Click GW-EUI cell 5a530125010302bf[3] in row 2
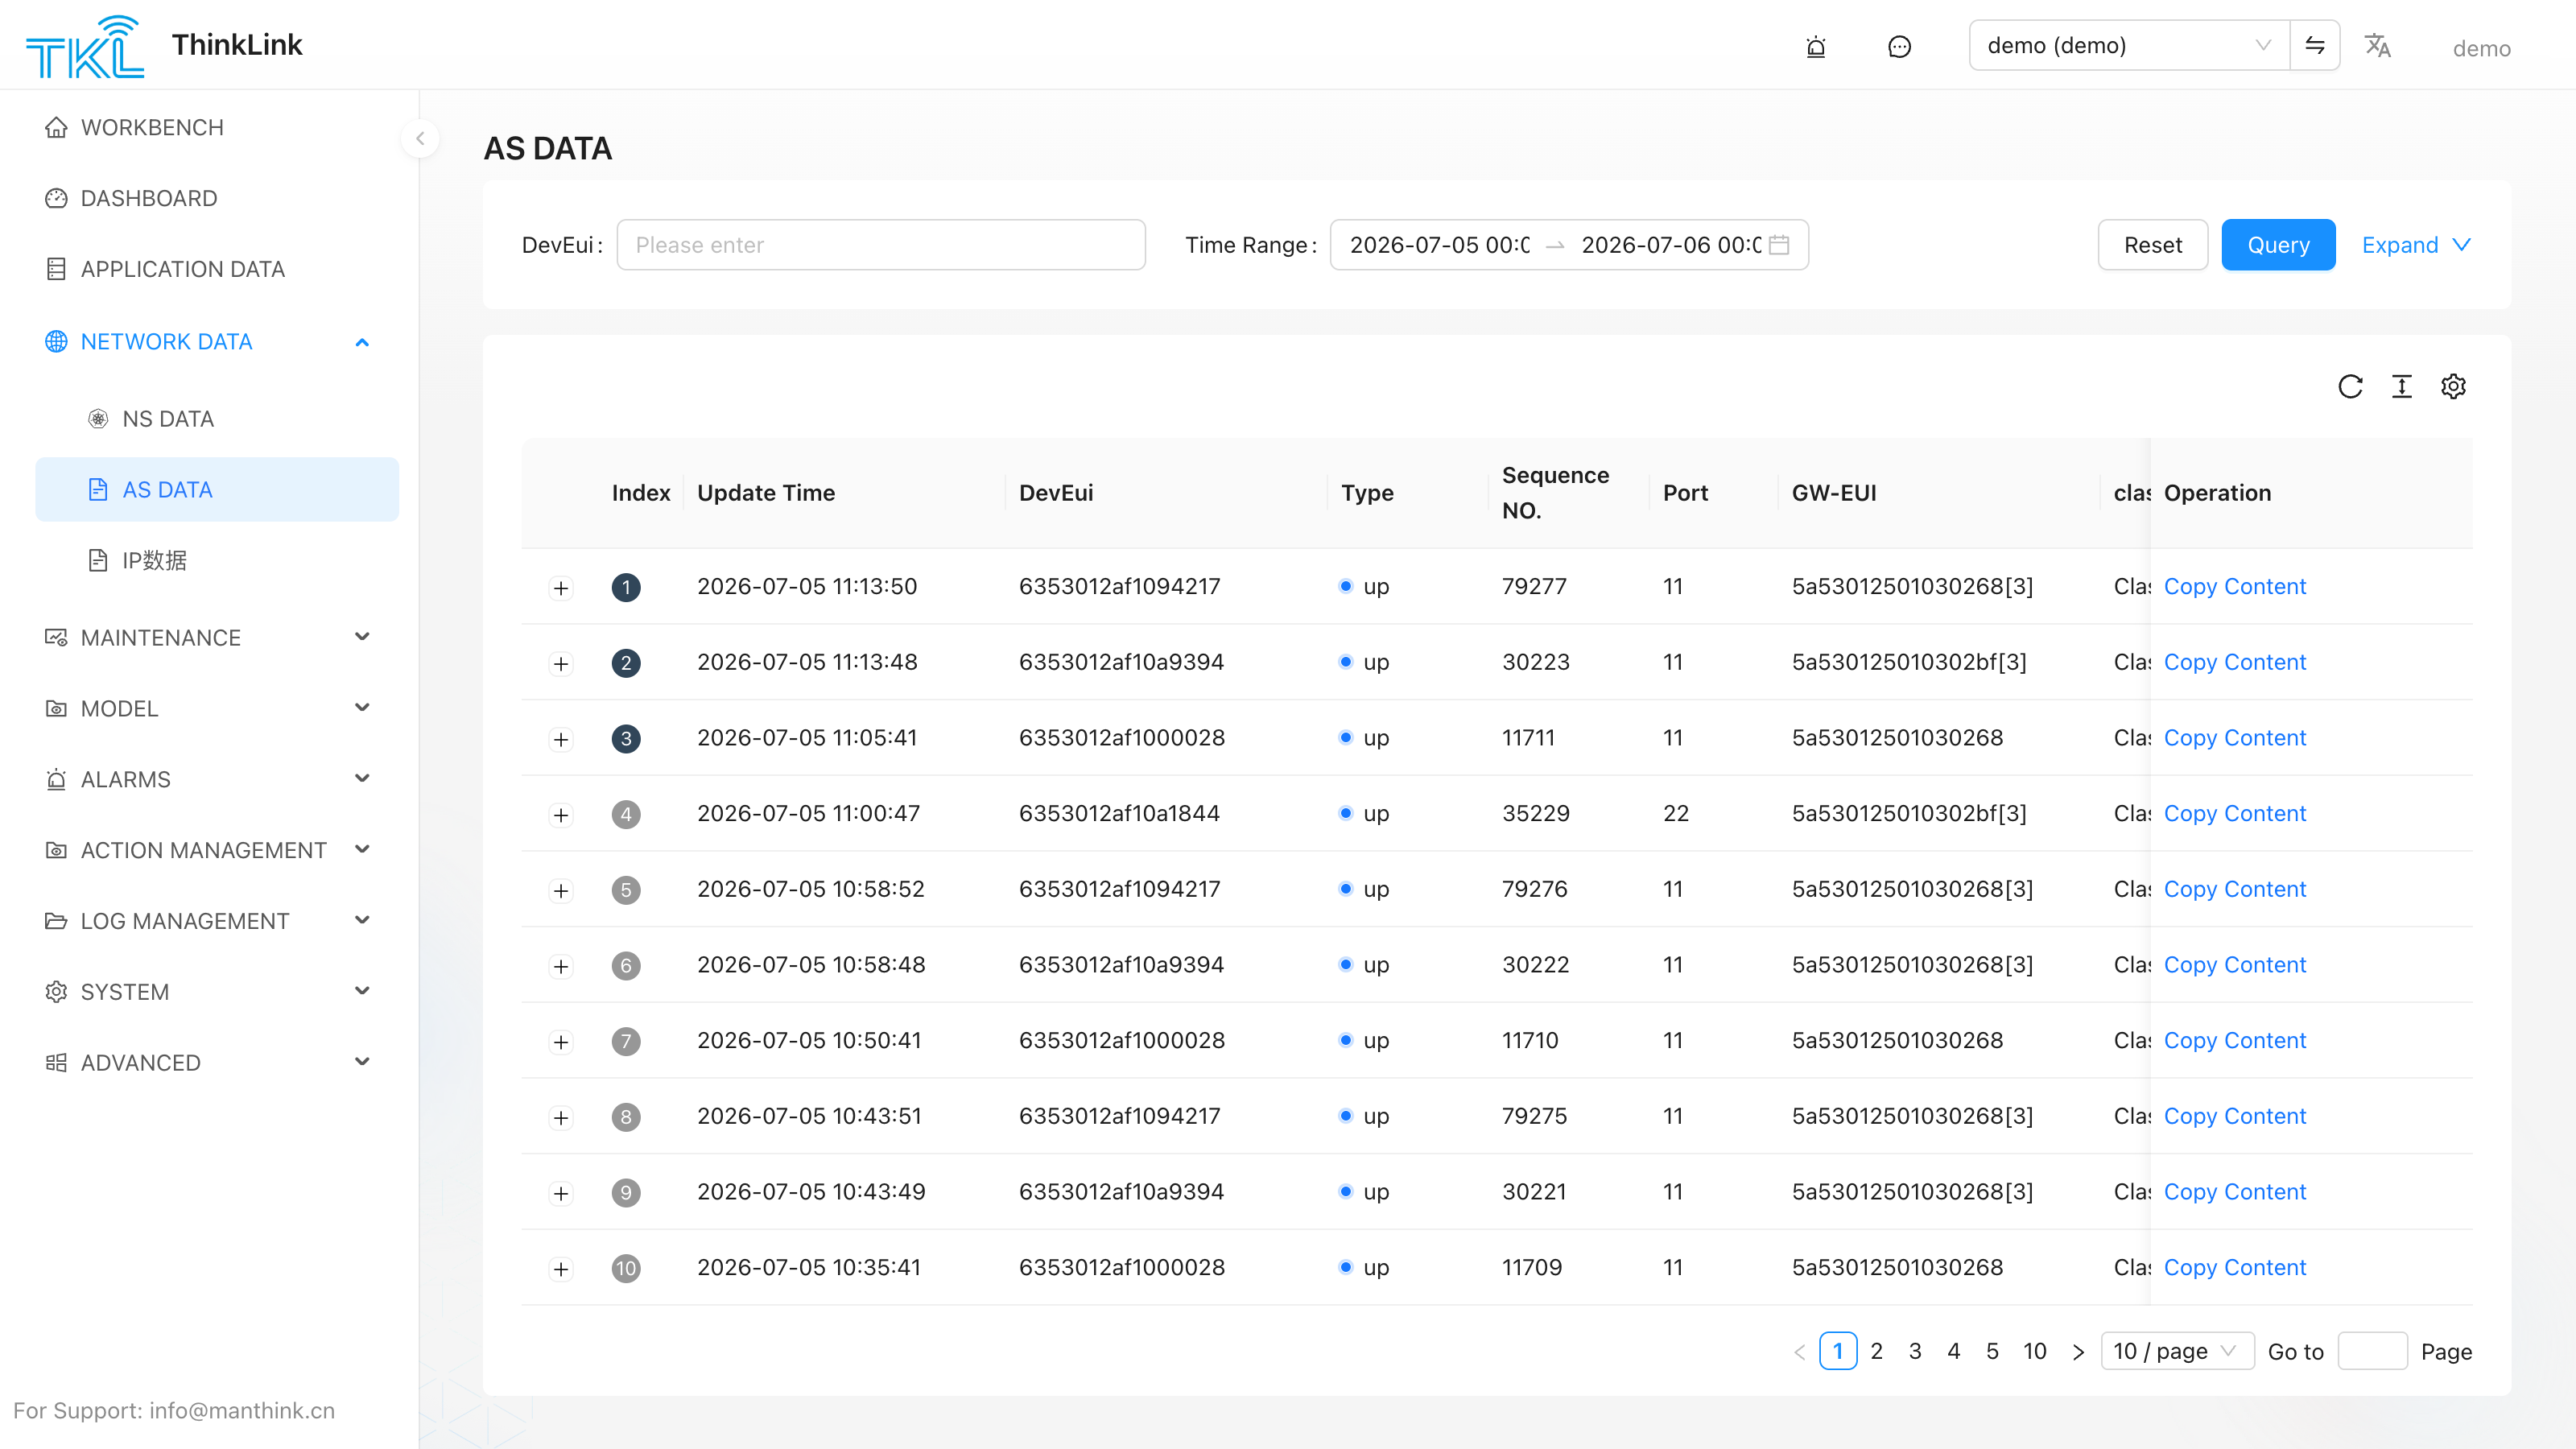This screenshot has width=2576, height=1449. point(1909,663)
